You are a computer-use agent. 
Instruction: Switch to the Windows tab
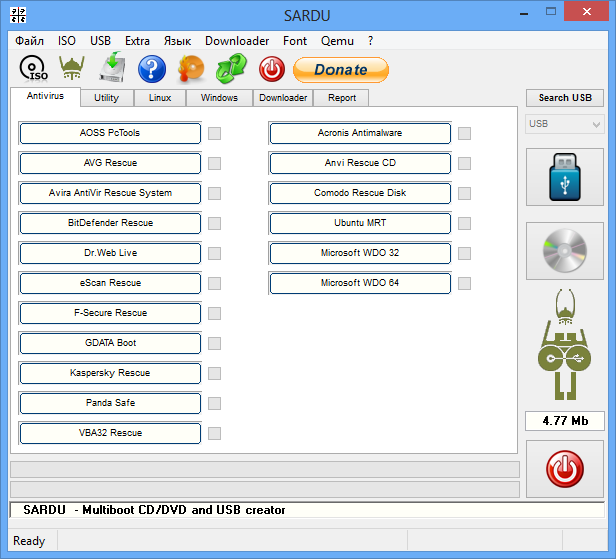219,98
